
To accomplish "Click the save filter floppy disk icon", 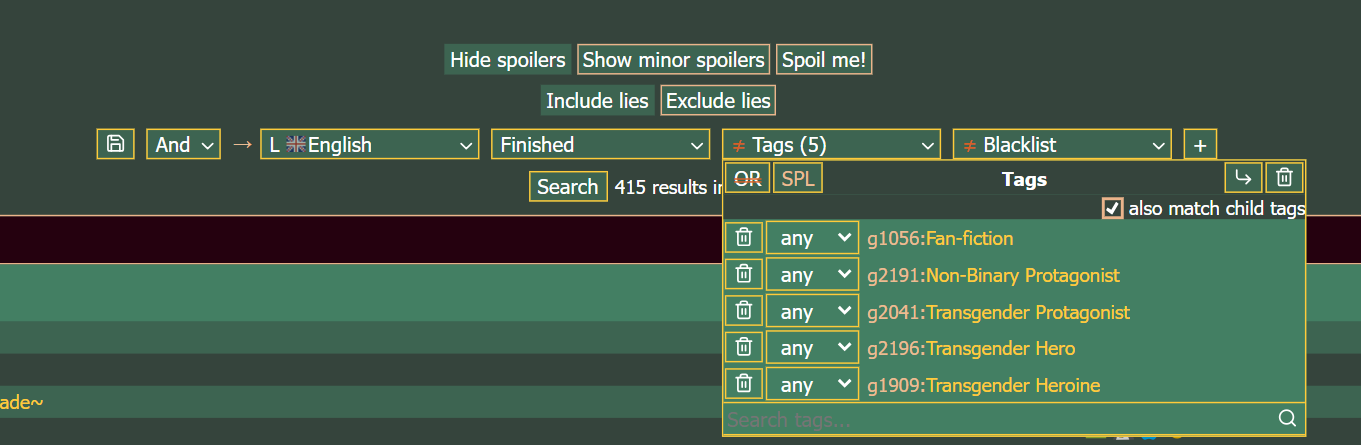I will [115, 144].
